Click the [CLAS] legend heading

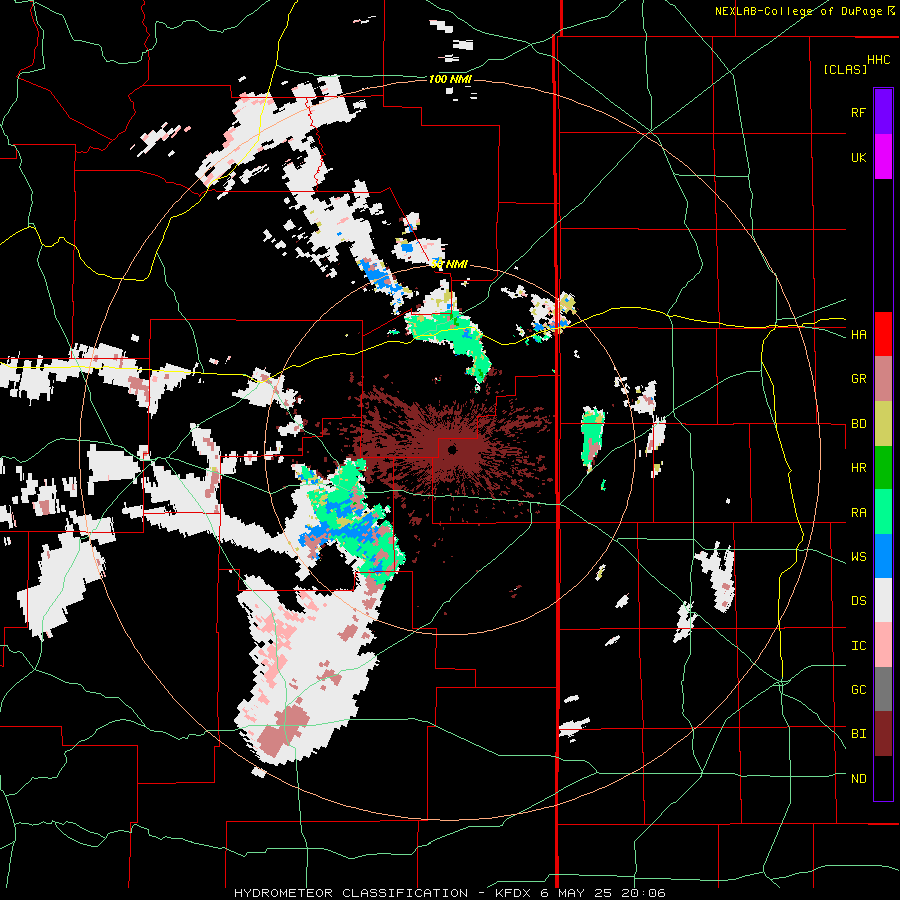[x=845, y=69]
